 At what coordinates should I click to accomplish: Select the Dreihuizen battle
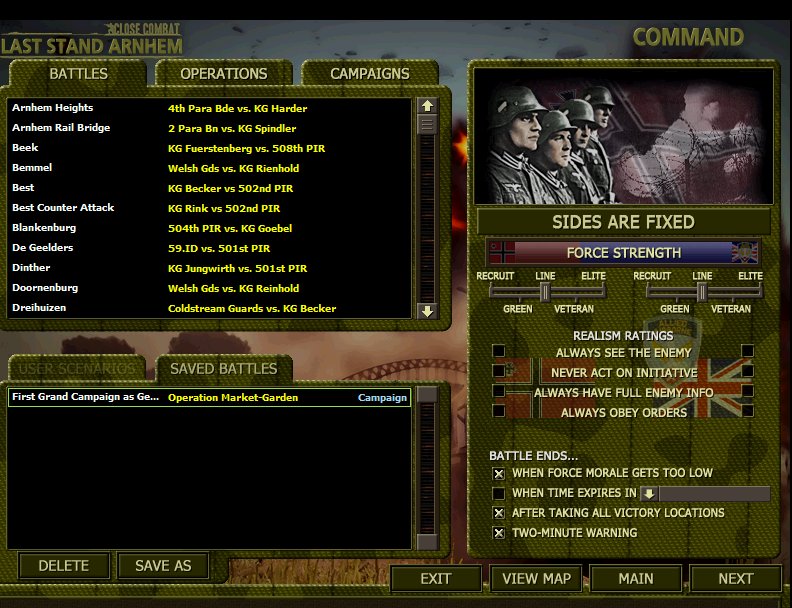pos(209,308)
